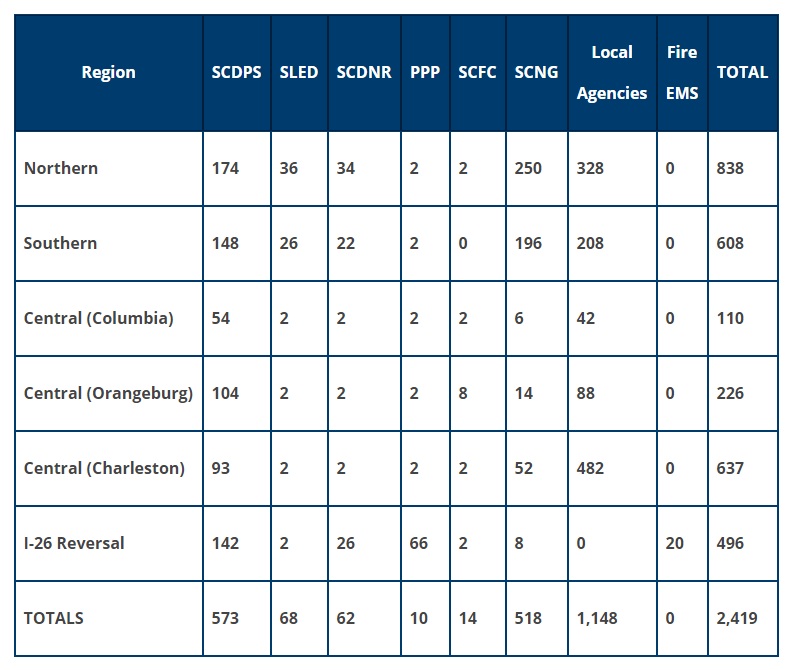Click TOTALS SCNG value 518

point(528,618)
